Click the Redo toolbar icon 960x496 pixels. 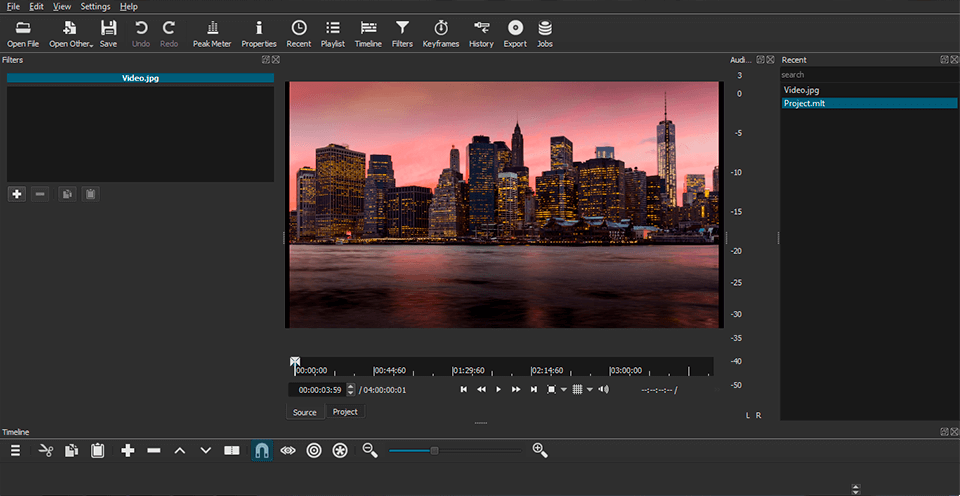tap(169, 34)
